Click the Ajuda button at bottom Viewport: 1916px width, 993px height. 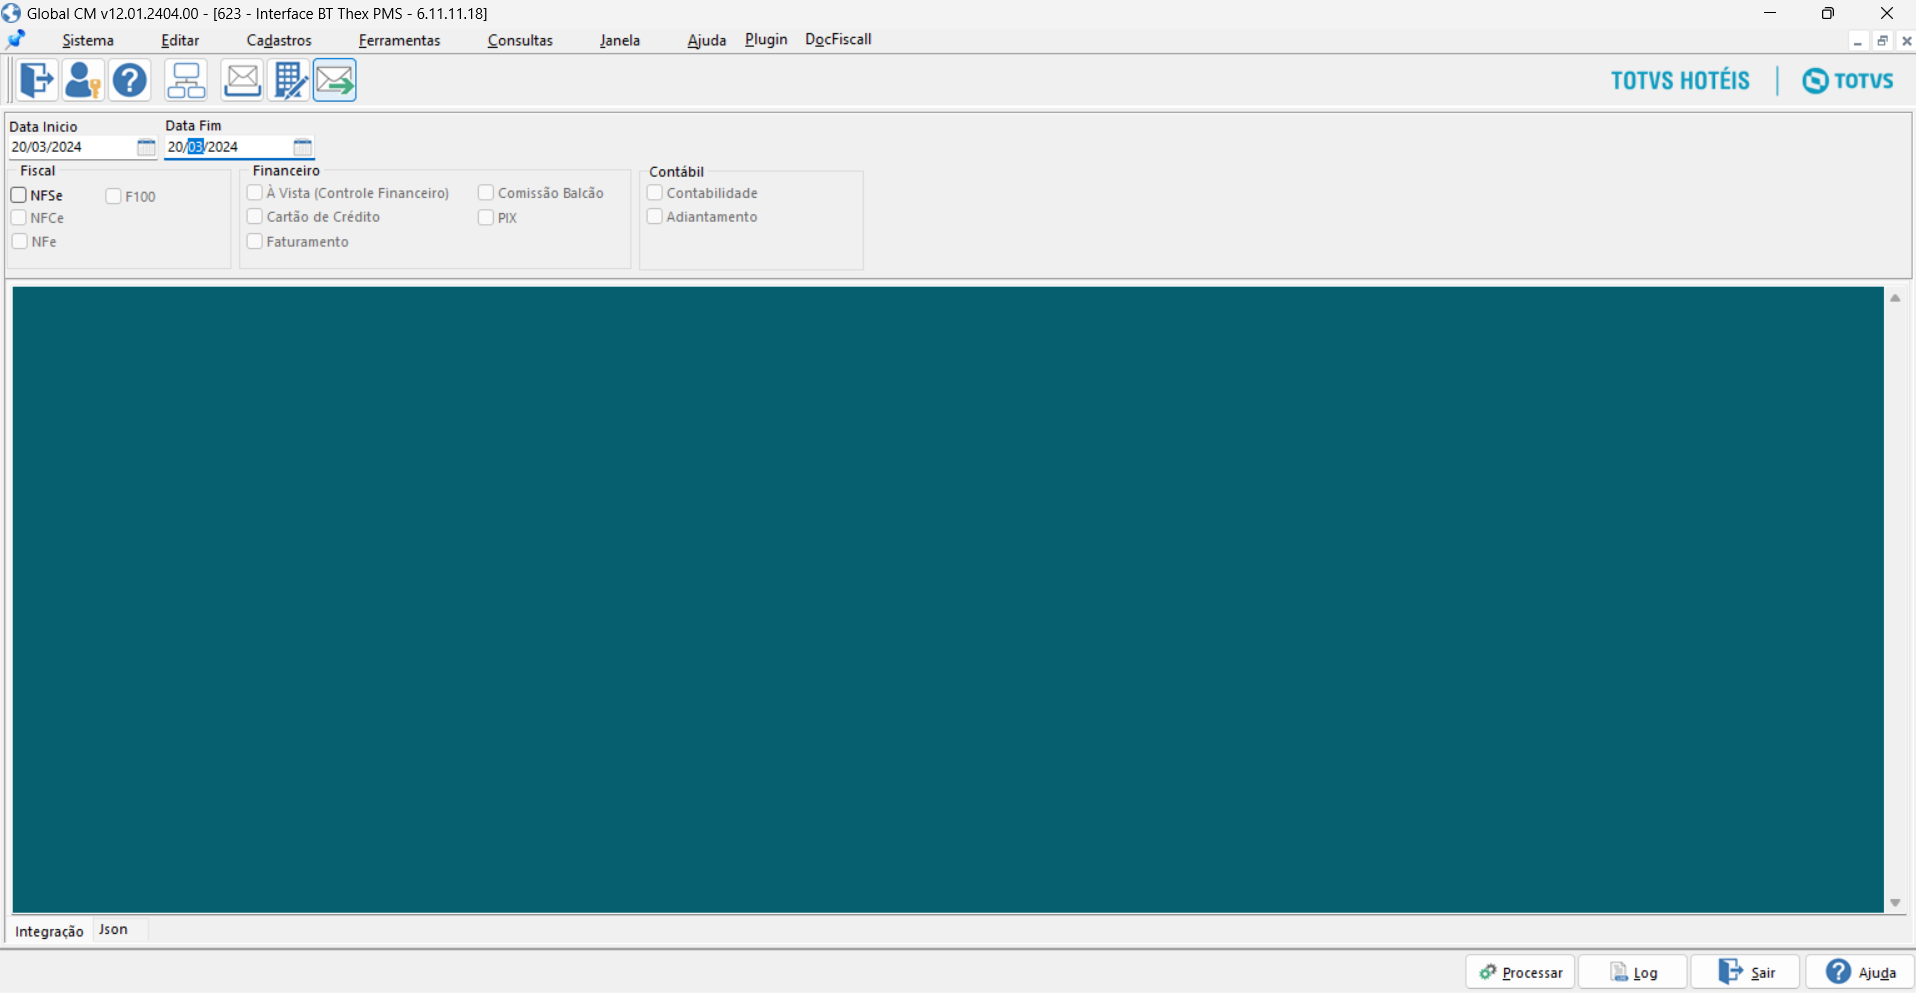[1860, 972]
